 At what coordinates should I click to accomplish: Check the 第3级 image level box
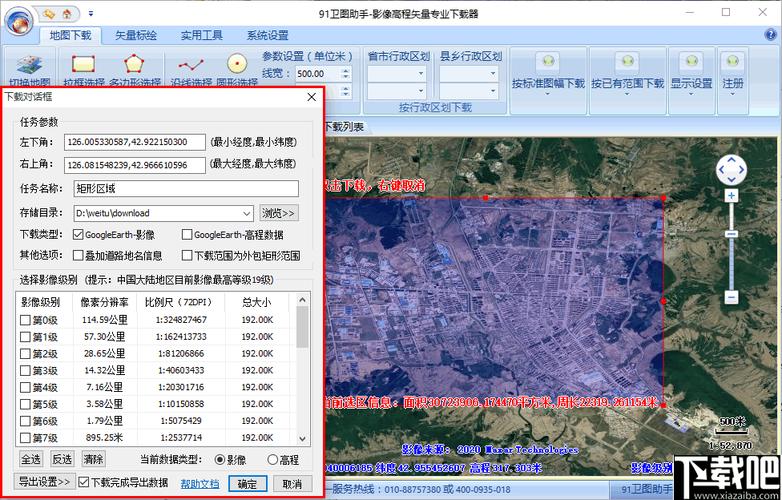click(x=26, y=371)
